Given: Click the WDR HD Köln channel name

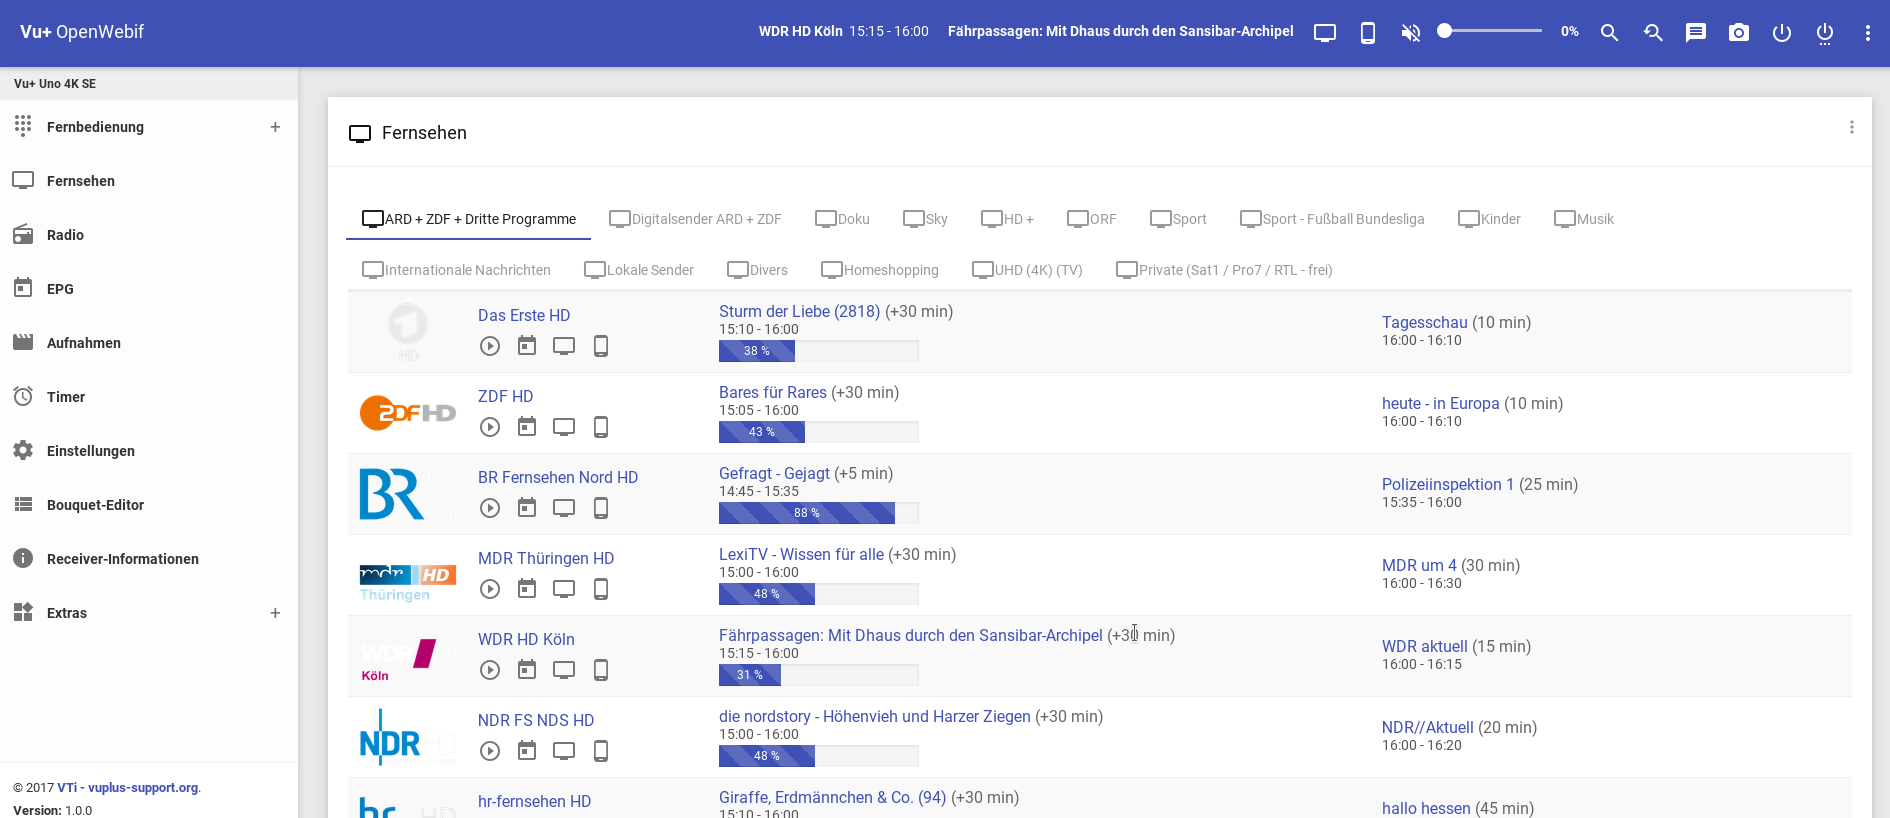Looking at the screenshot, I should pos(526,639).
